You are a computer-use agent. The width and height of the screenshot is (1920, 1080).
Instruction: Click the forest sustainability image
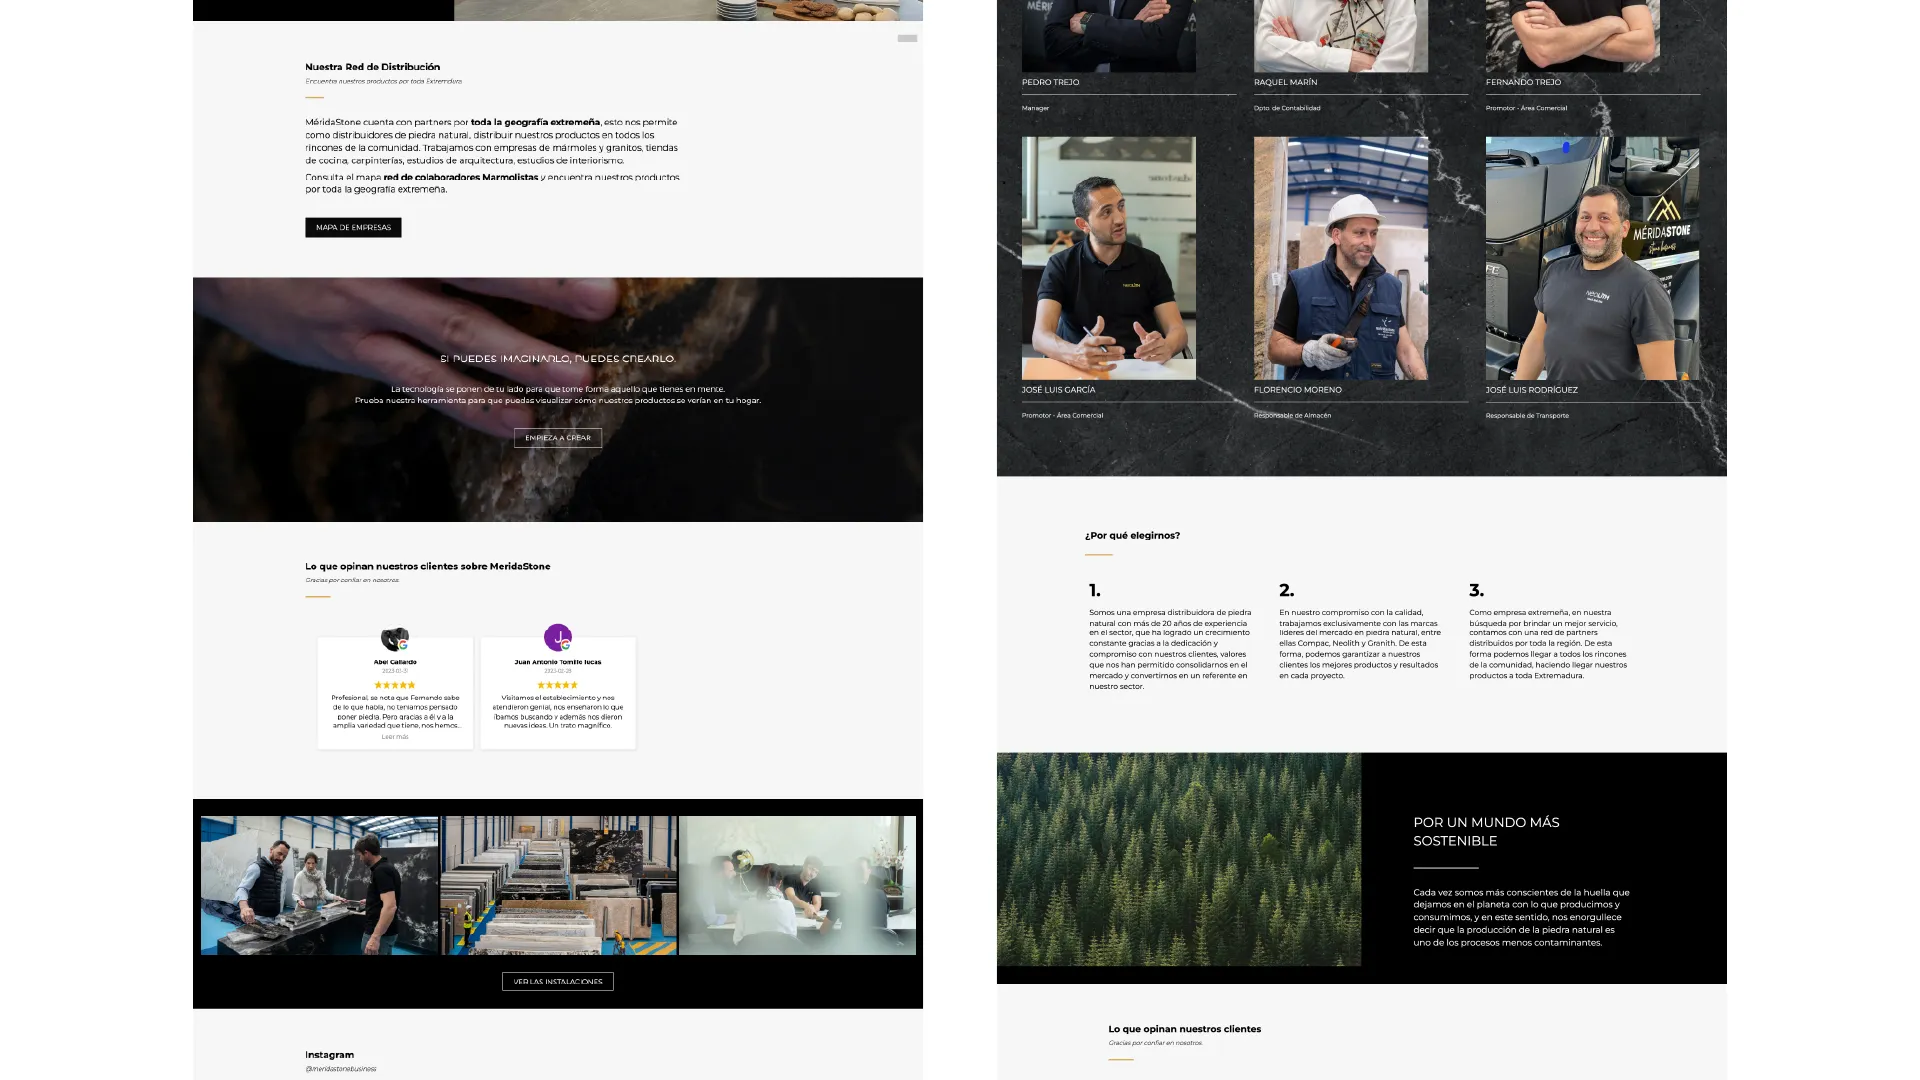point(1178,859)
